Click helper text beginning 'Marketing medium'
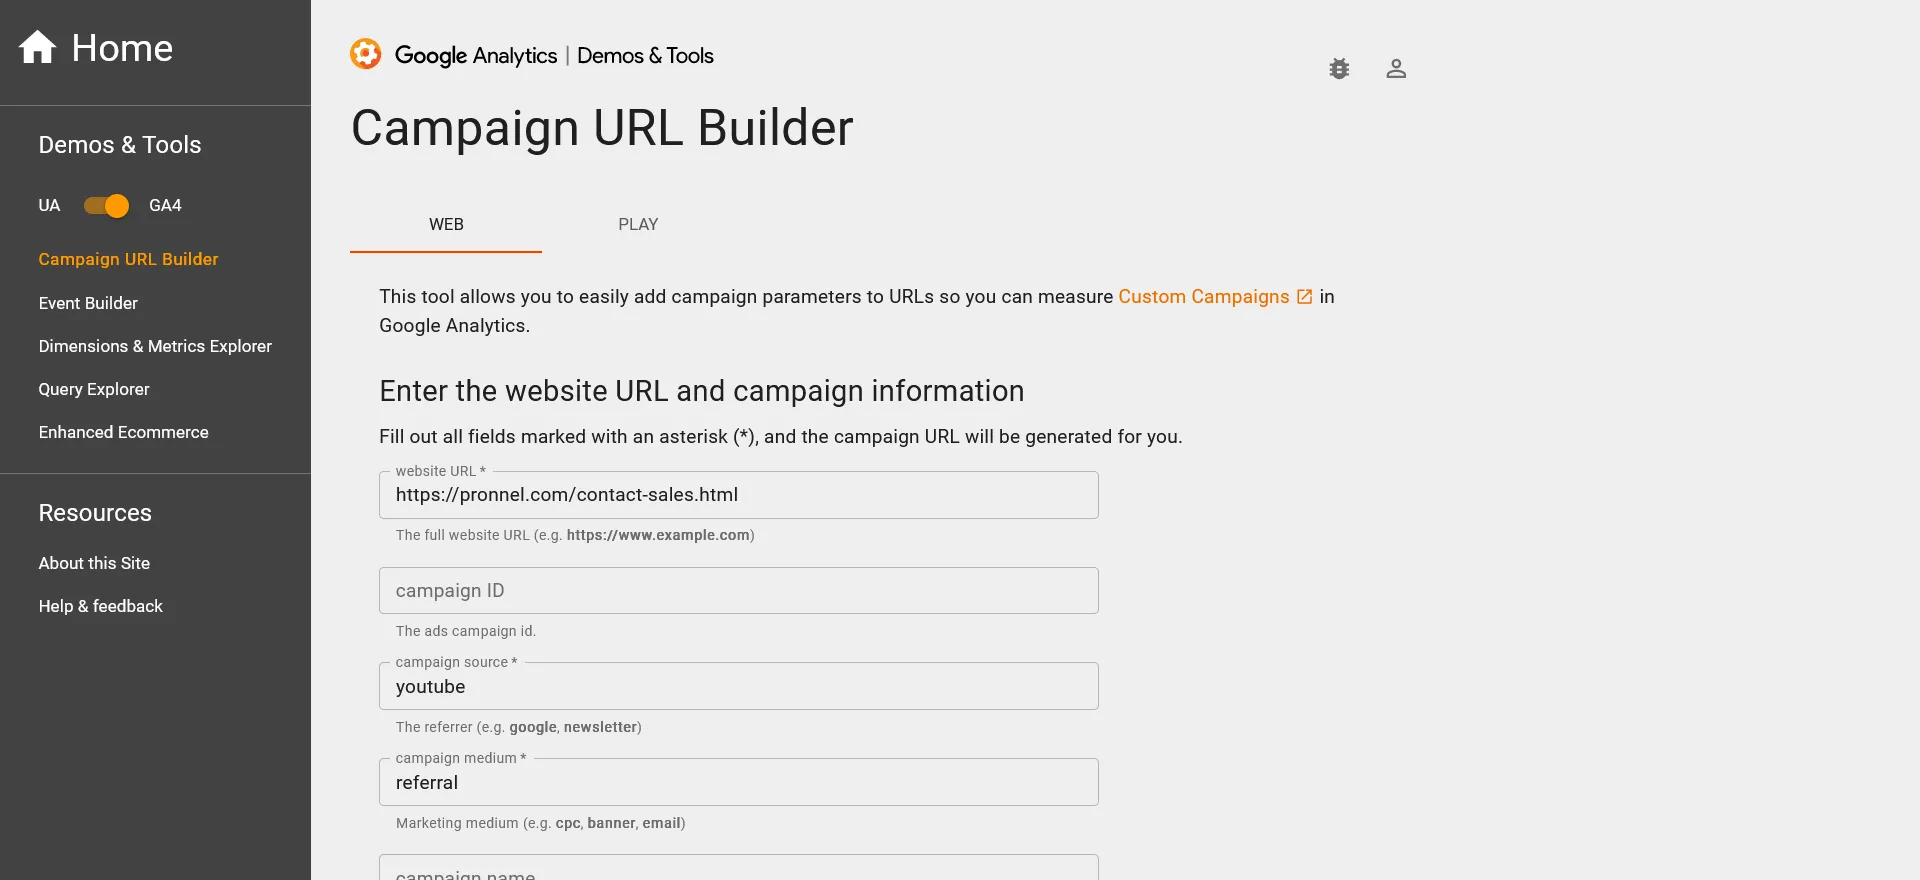The height and width of the screenshot is (880, 1920). (540, 823)
